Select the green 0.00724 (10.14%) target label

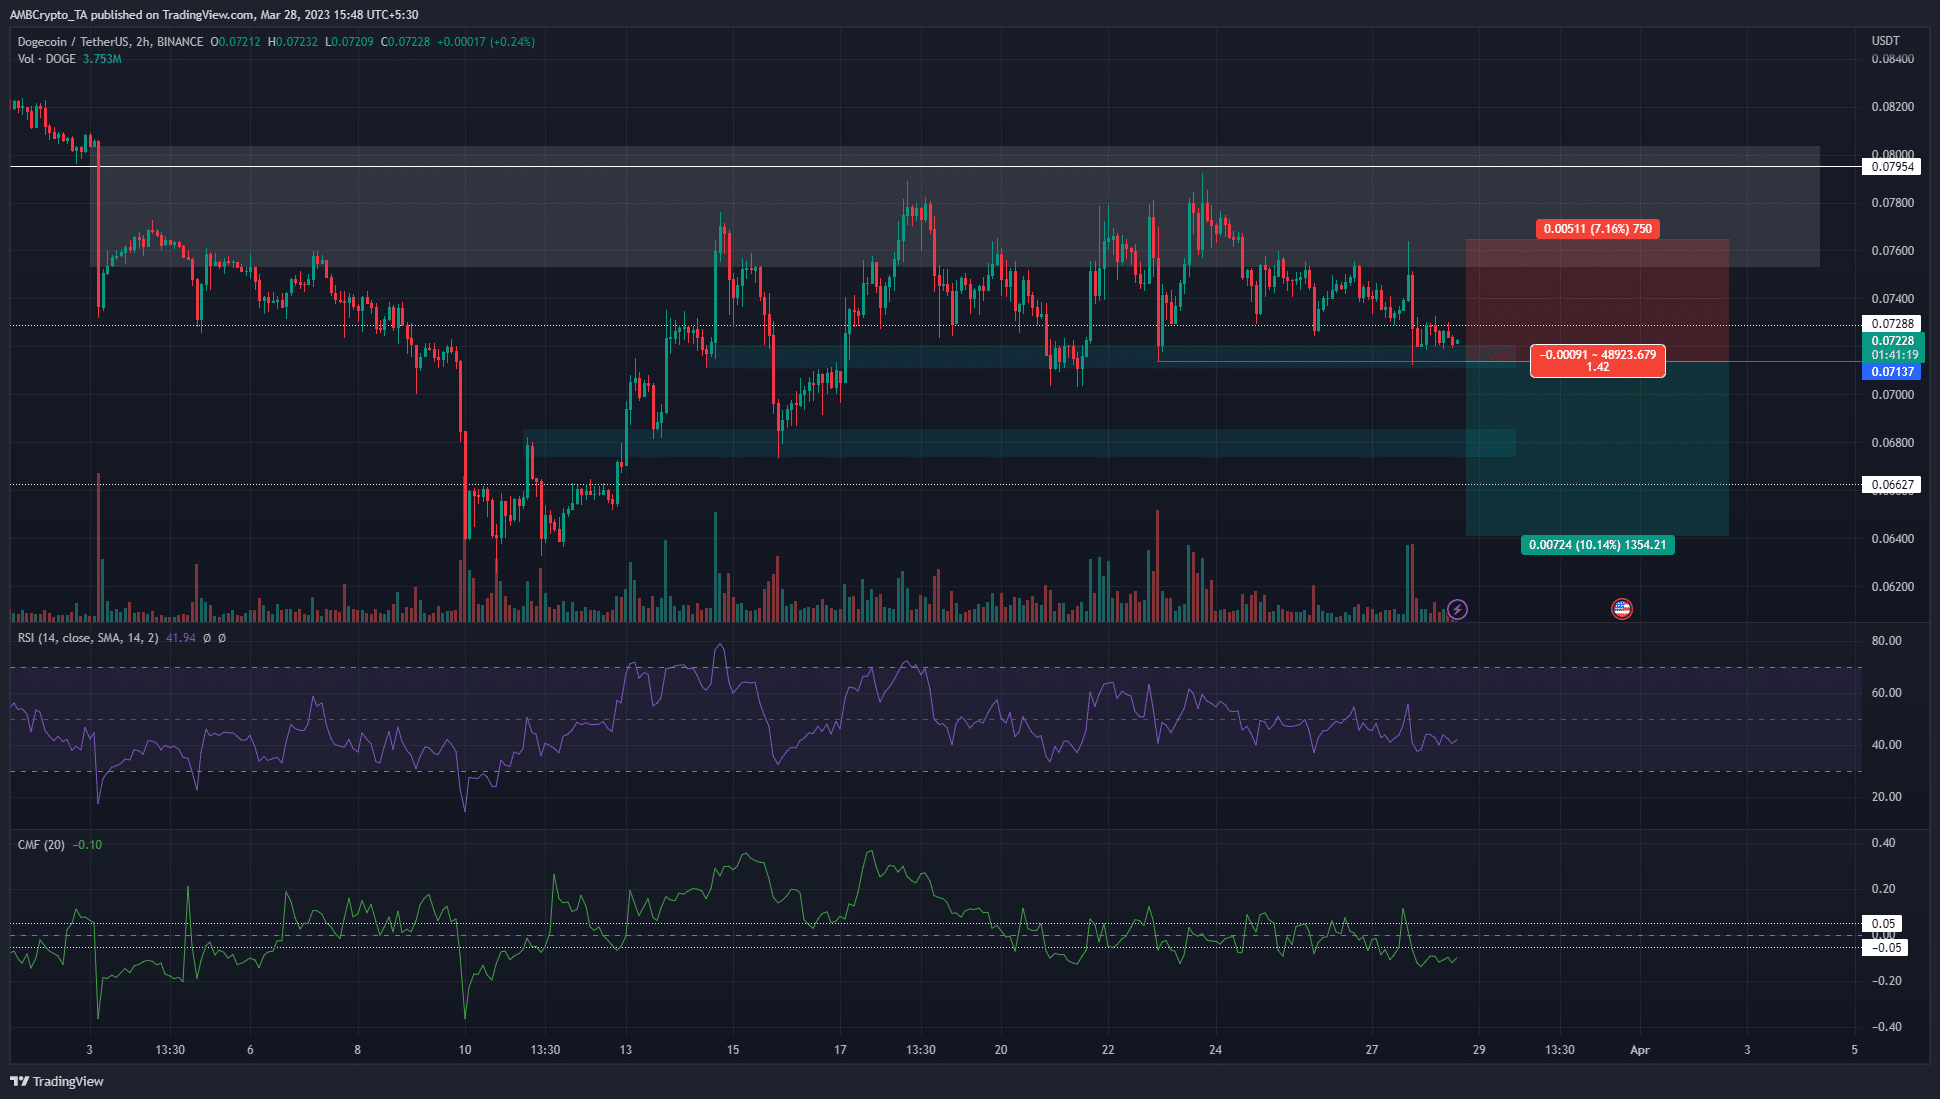coord(1597,545)
